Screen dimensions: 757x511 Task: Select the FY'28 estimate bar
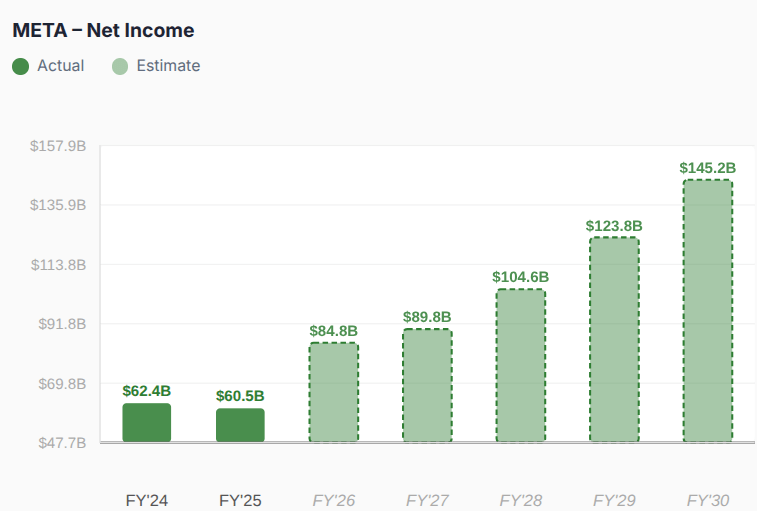[x=521, y=366]
